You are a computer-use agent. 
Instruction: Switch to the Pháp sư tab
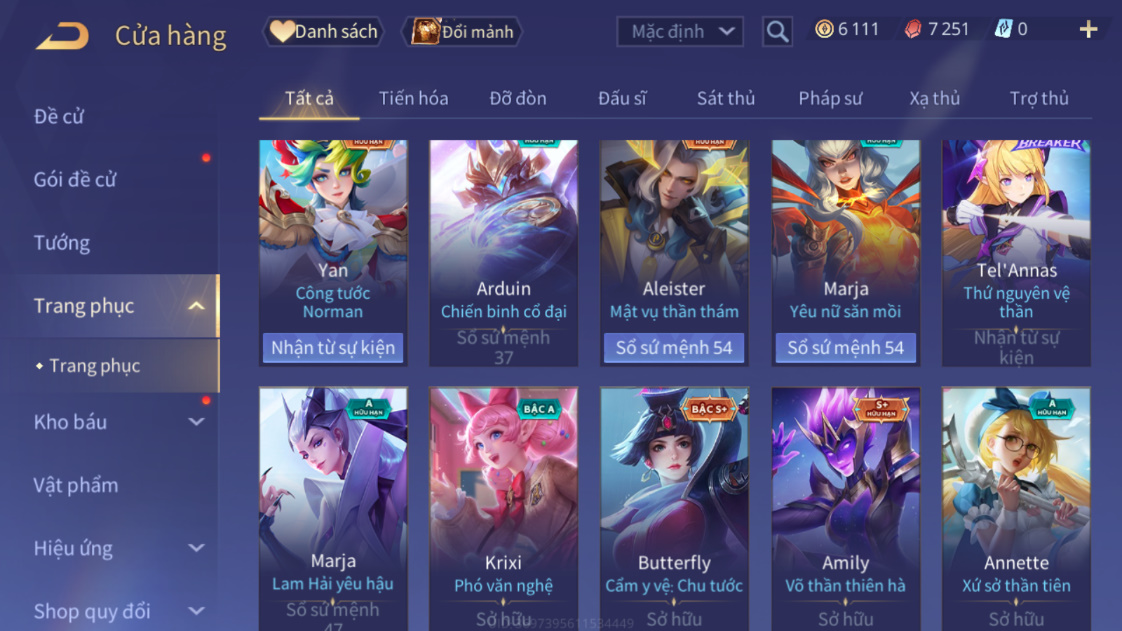point(830,98)
